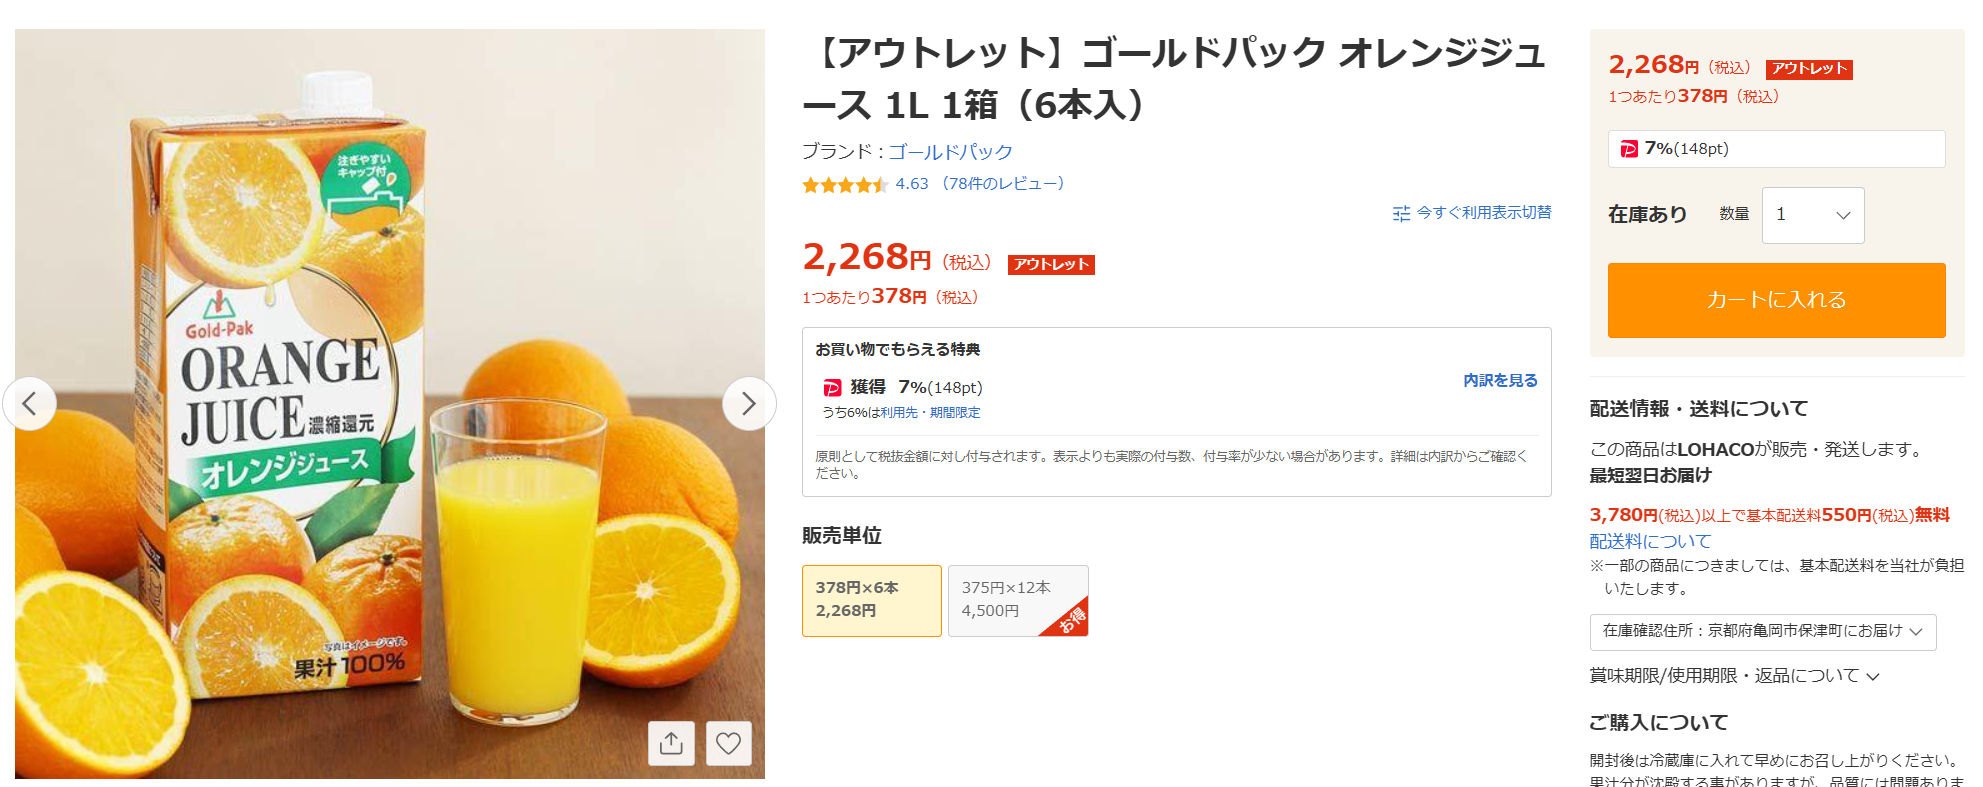1983x787 pixels.
Task: Select the 375円×12本 sales unit option
Action: tap(1017, 600)
